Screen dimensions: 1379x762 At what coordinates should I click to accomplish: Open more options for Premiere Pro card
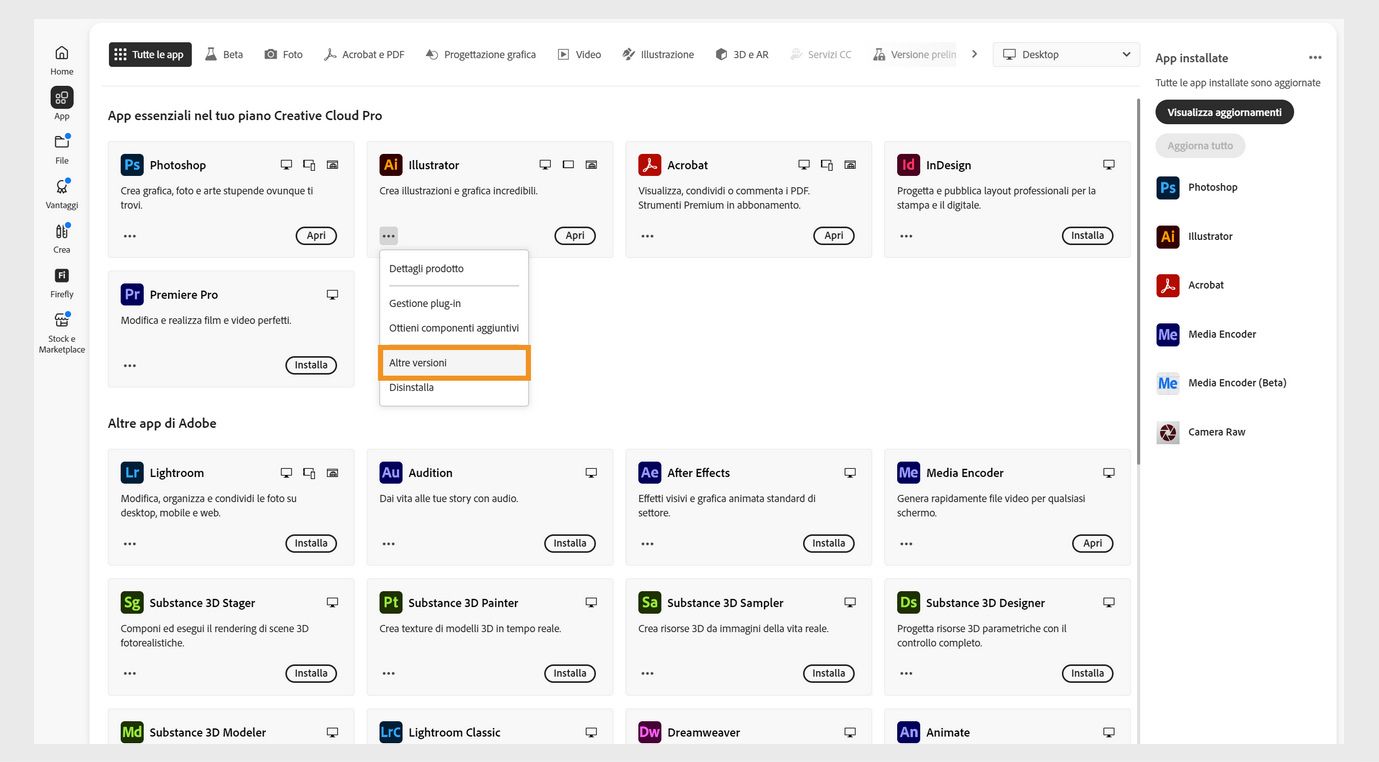coord(130,366)
